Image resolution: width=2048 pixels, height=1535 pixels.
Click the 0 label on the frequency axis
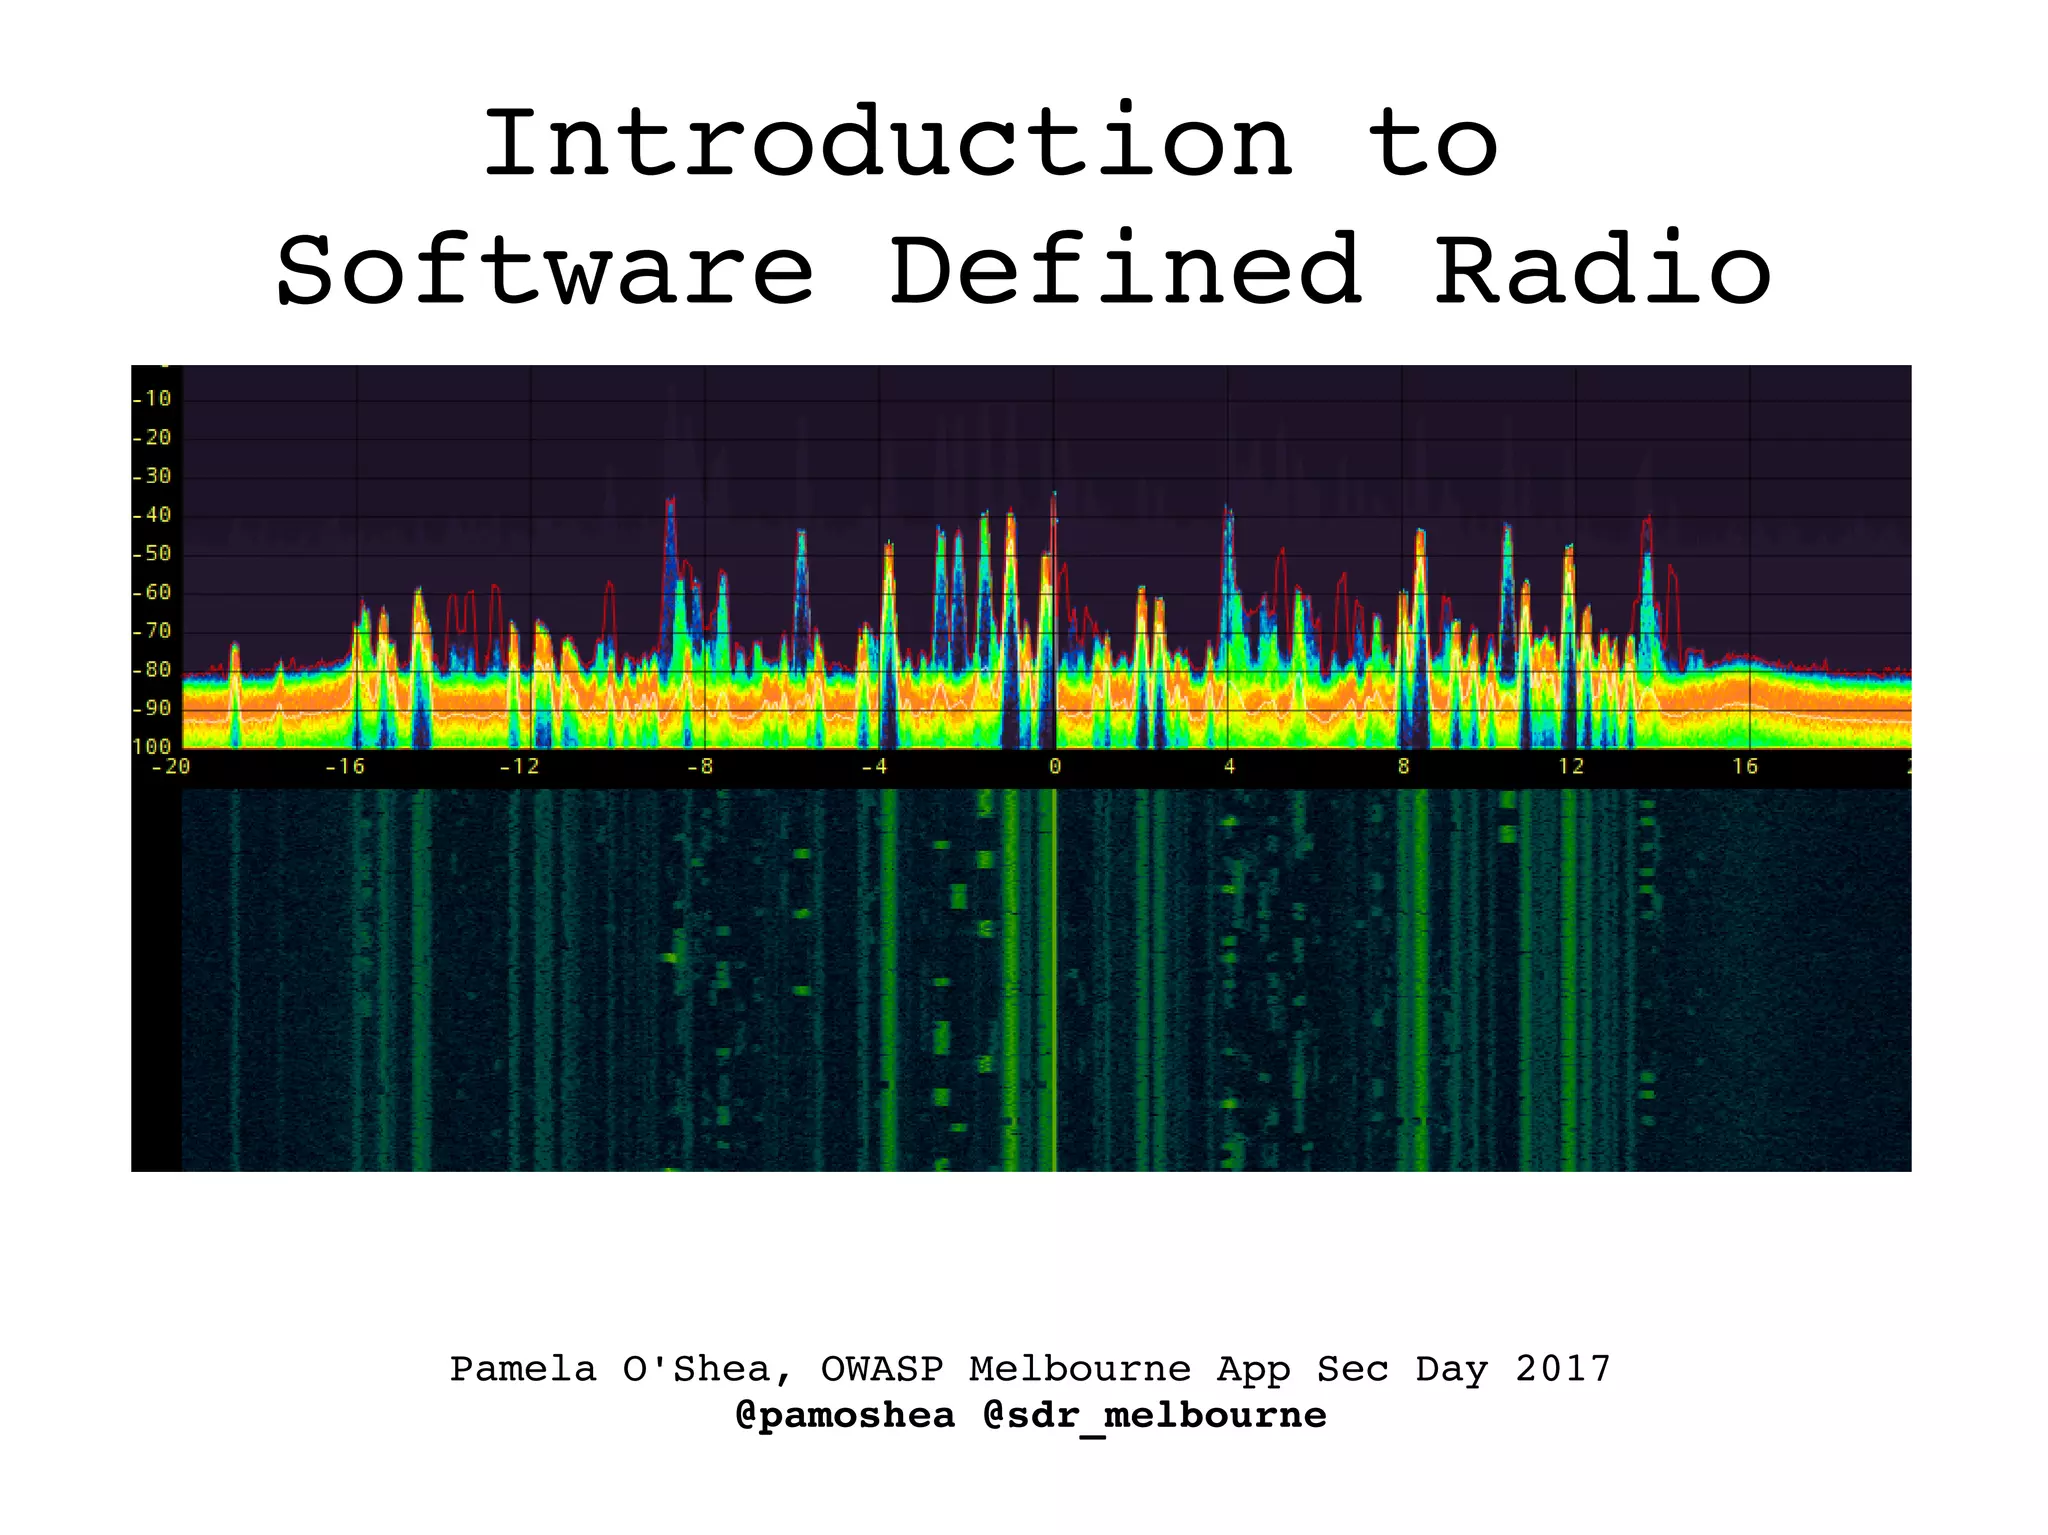click(1054, 767)
